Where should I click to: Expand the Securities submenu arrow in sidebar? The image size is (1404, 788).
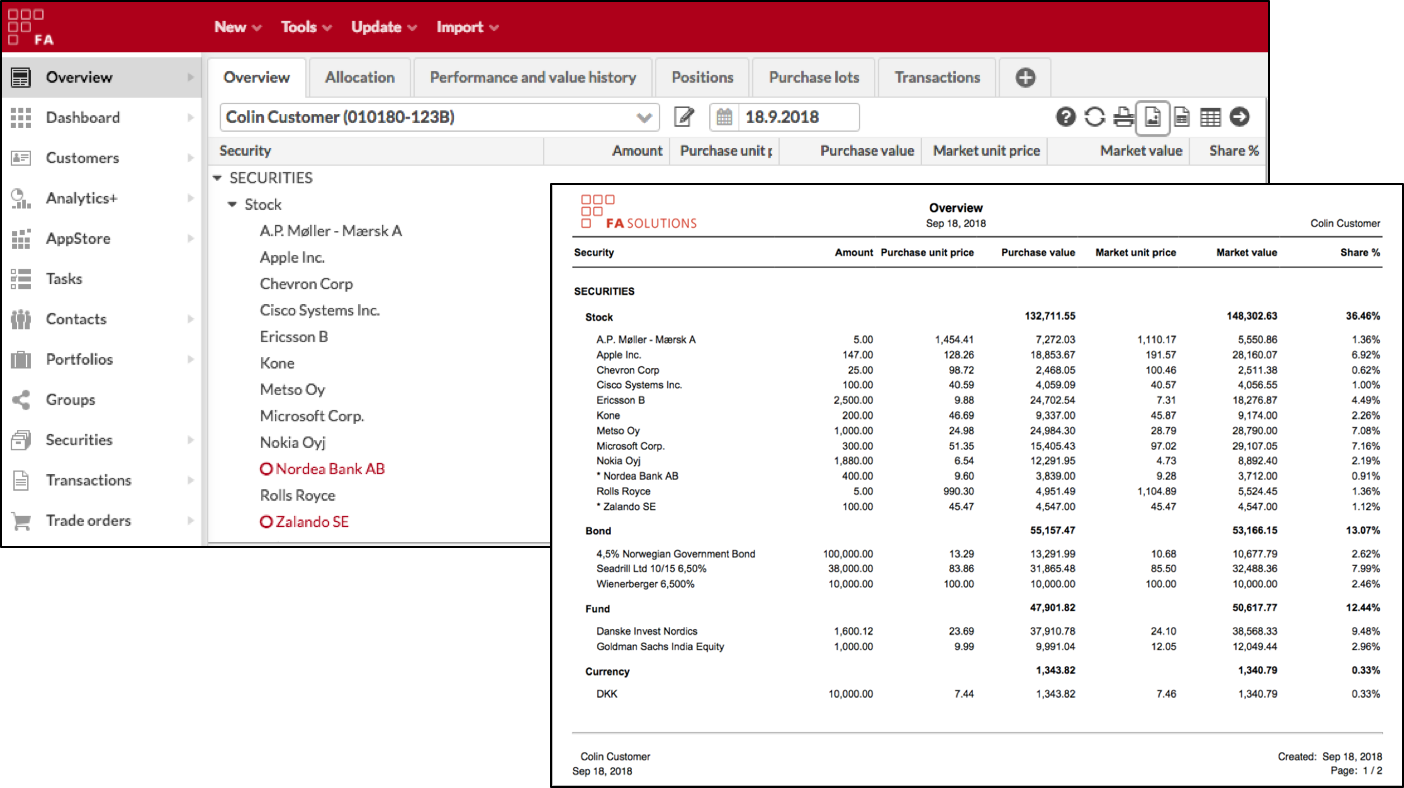click(x=191, y=440)
